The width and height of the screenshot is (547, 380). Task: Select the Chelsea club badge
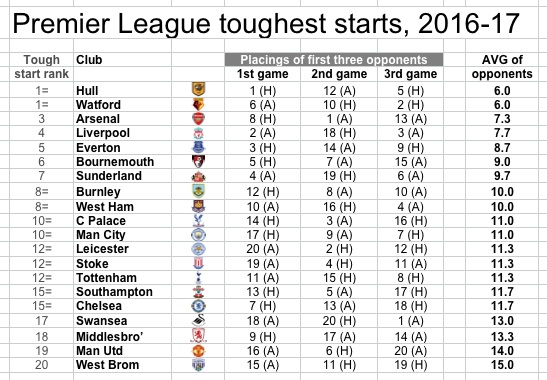click(x=198, y=306)
